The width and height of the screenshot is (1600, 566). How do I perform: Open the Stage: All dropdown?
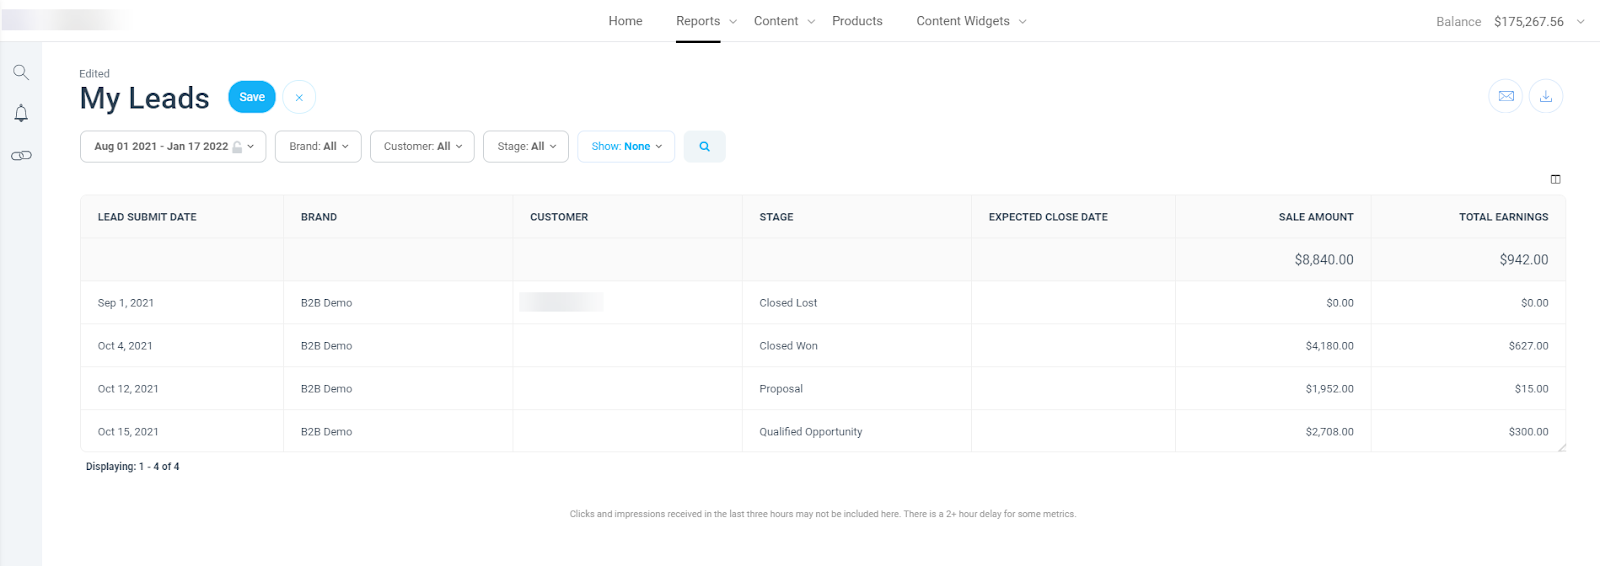pyautogui.click(x=526, y=146)
